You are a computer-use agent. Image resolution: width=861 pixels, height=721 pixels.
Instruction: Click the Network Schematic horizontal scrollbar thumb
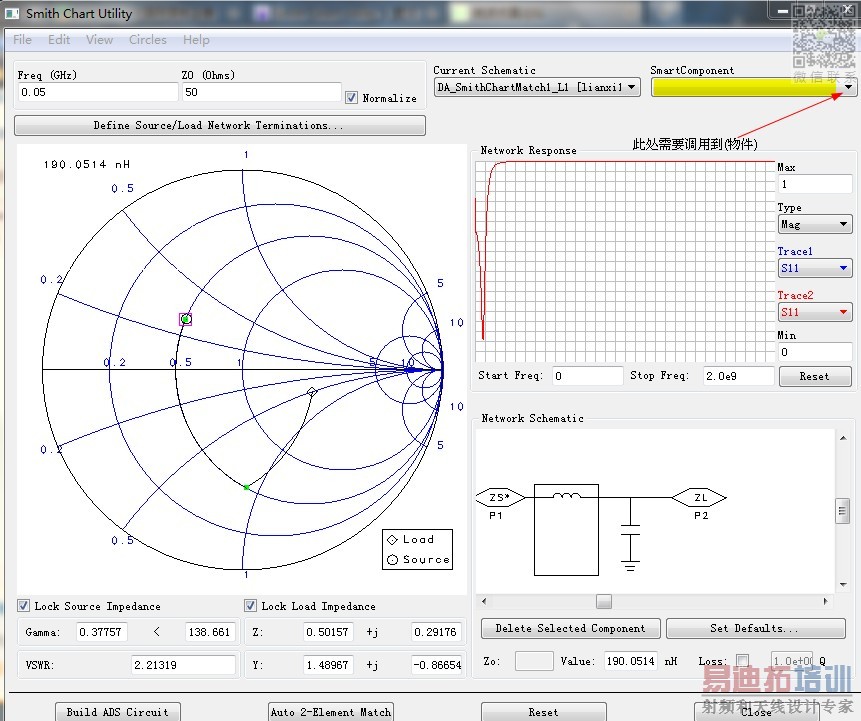tap(603, 602)
